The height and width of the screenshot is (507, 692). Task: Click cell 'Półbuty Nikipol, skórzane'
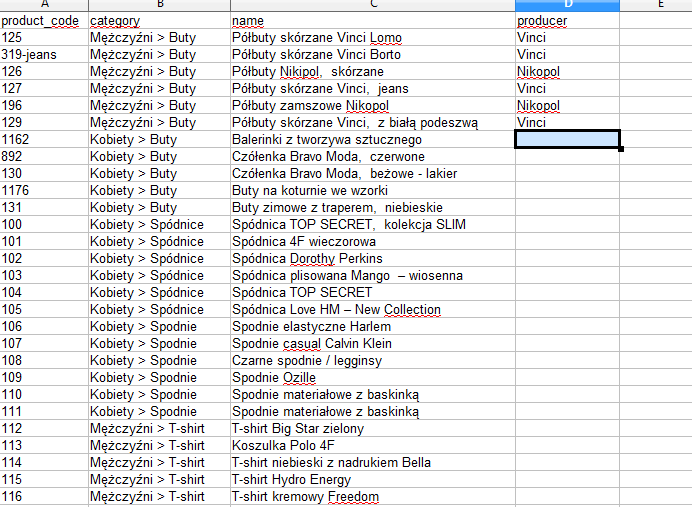pos(372,71)
